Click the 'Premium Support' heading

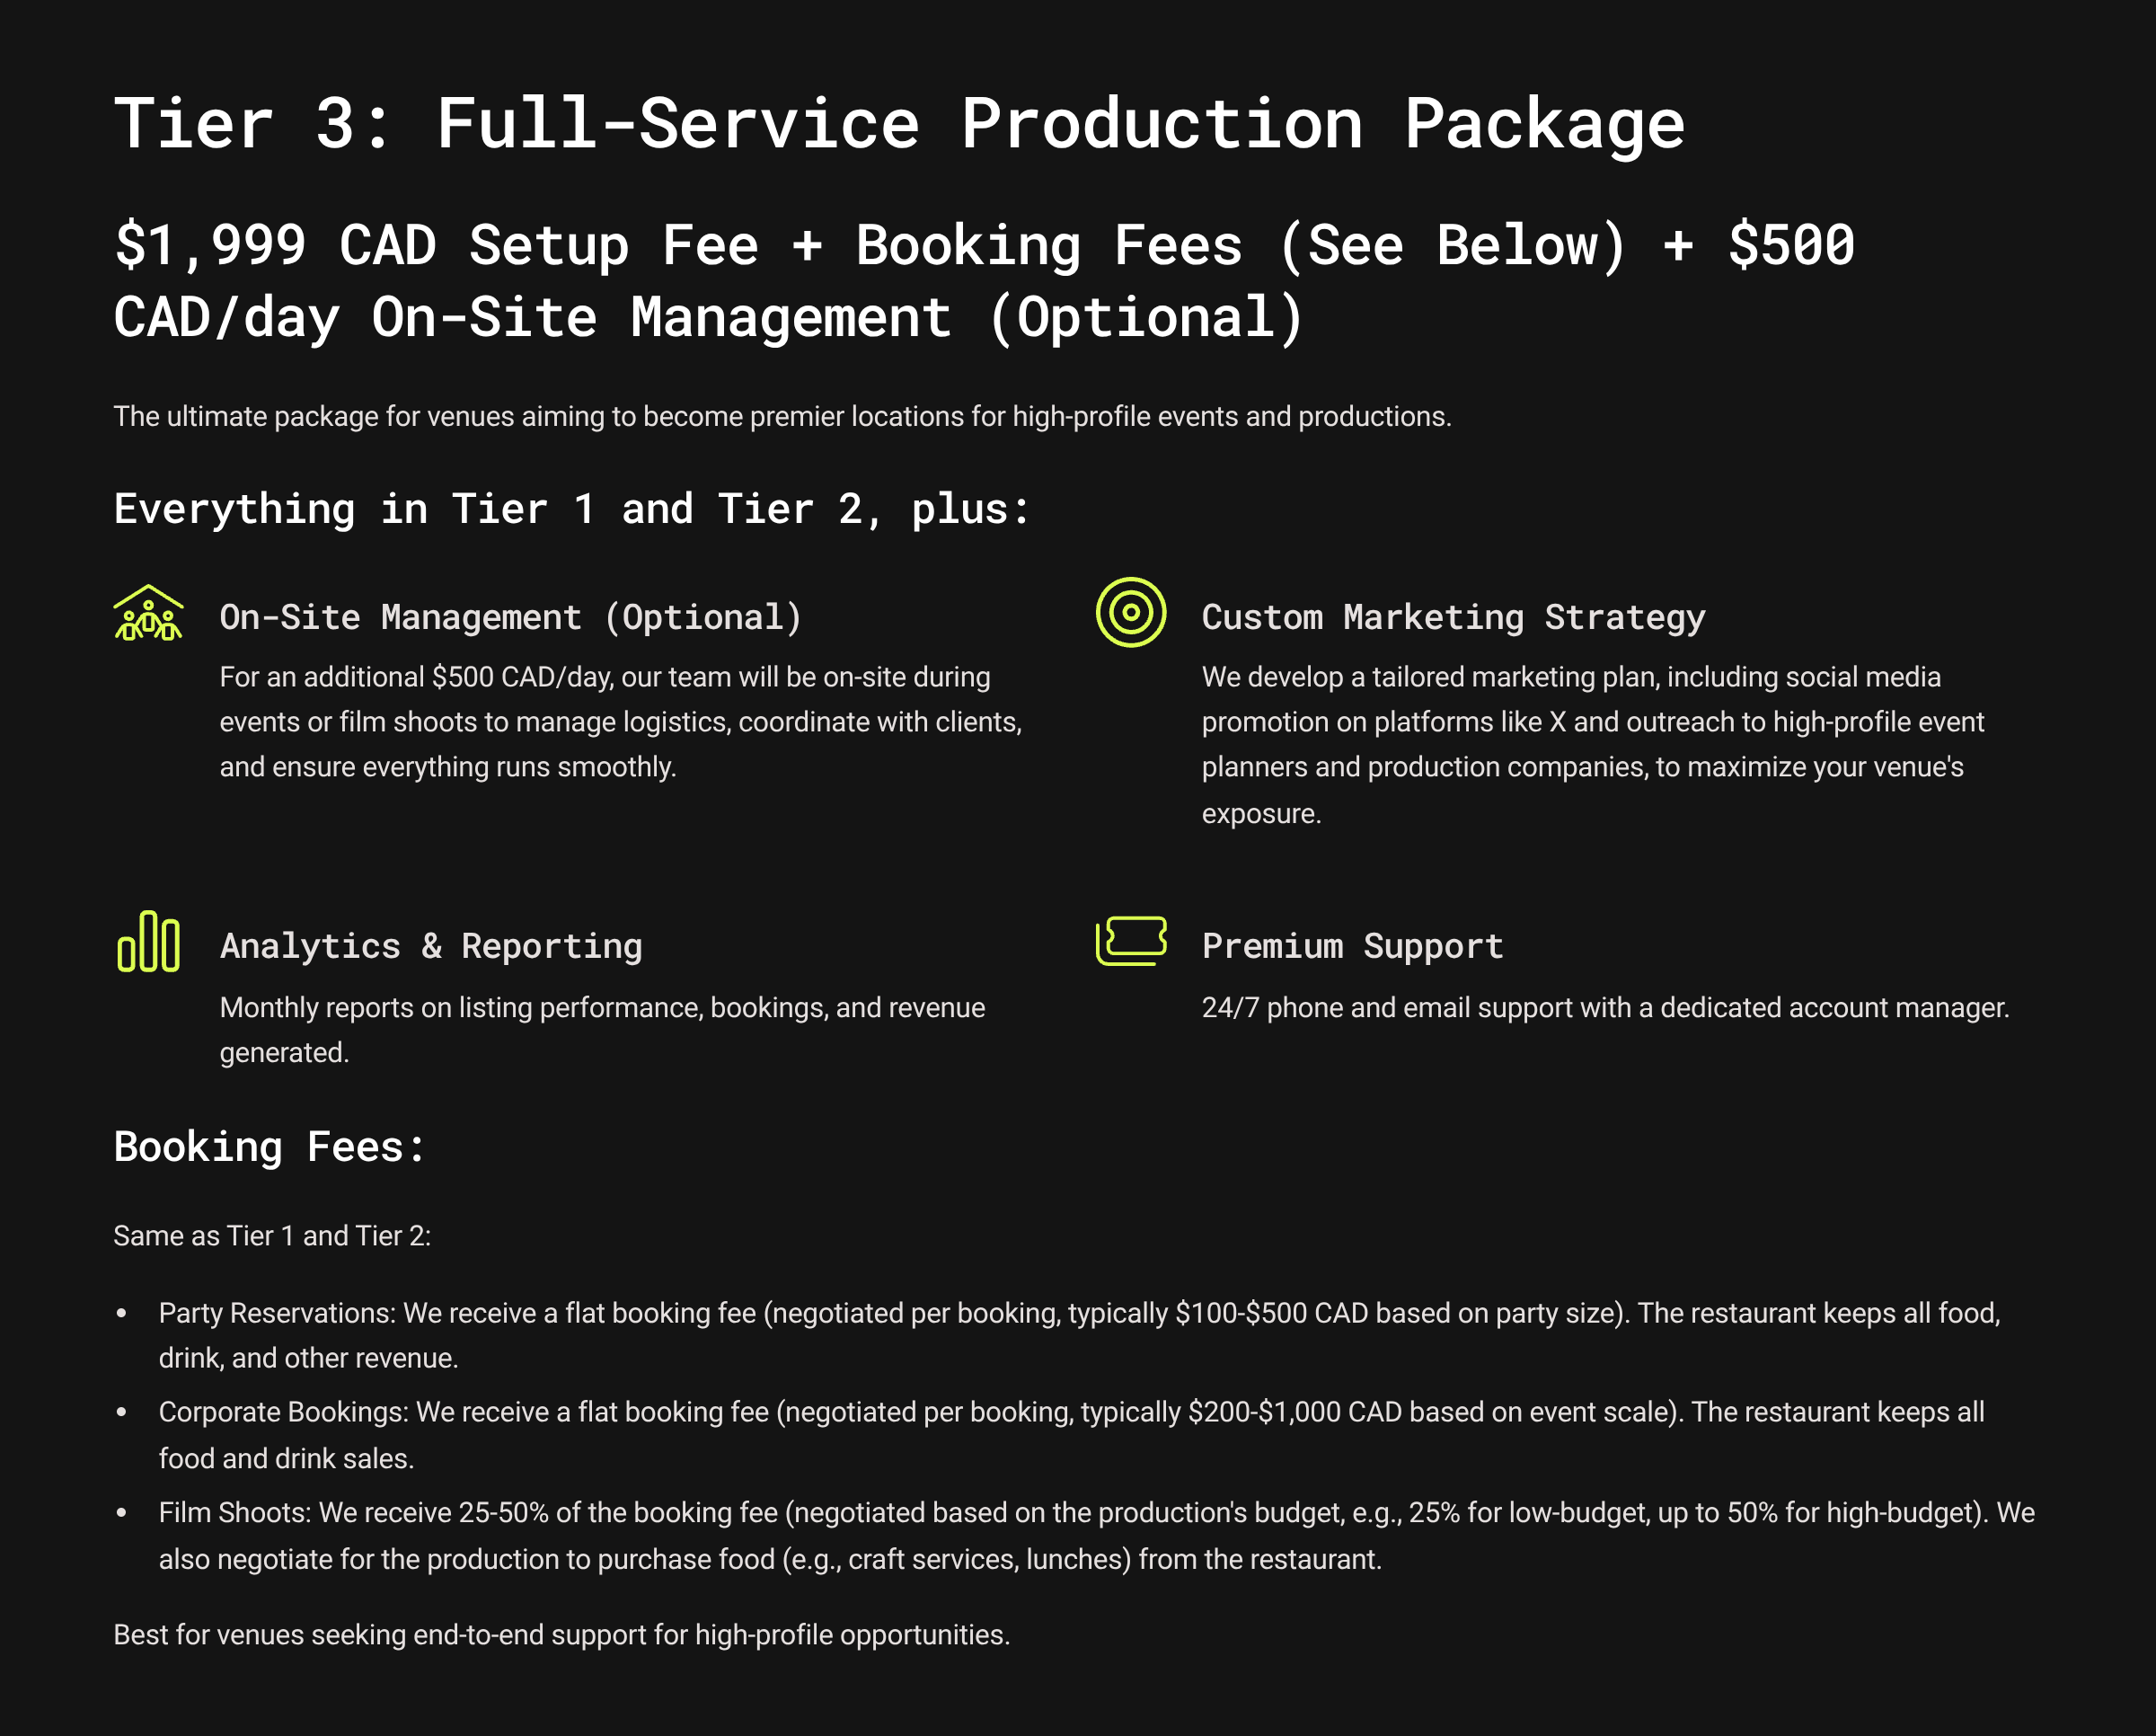[x=1352, y=946]
